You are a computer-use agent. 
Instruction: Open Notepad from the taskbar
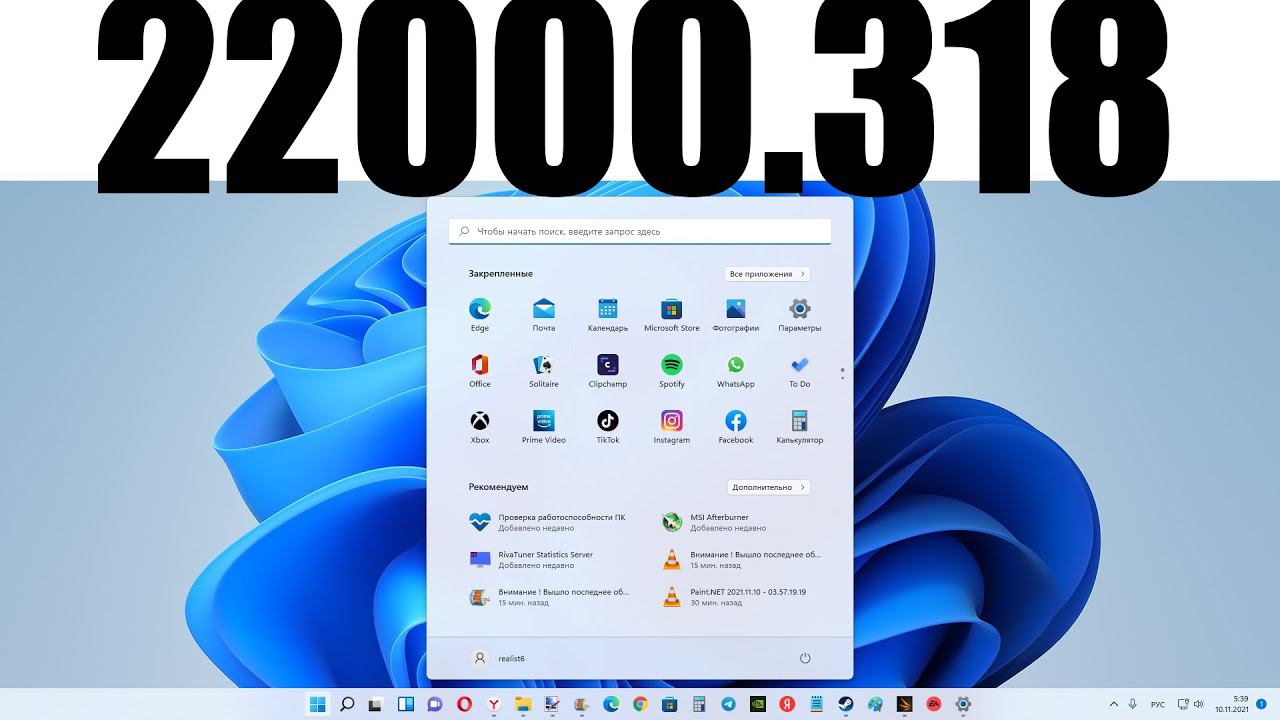click(816, 704)
